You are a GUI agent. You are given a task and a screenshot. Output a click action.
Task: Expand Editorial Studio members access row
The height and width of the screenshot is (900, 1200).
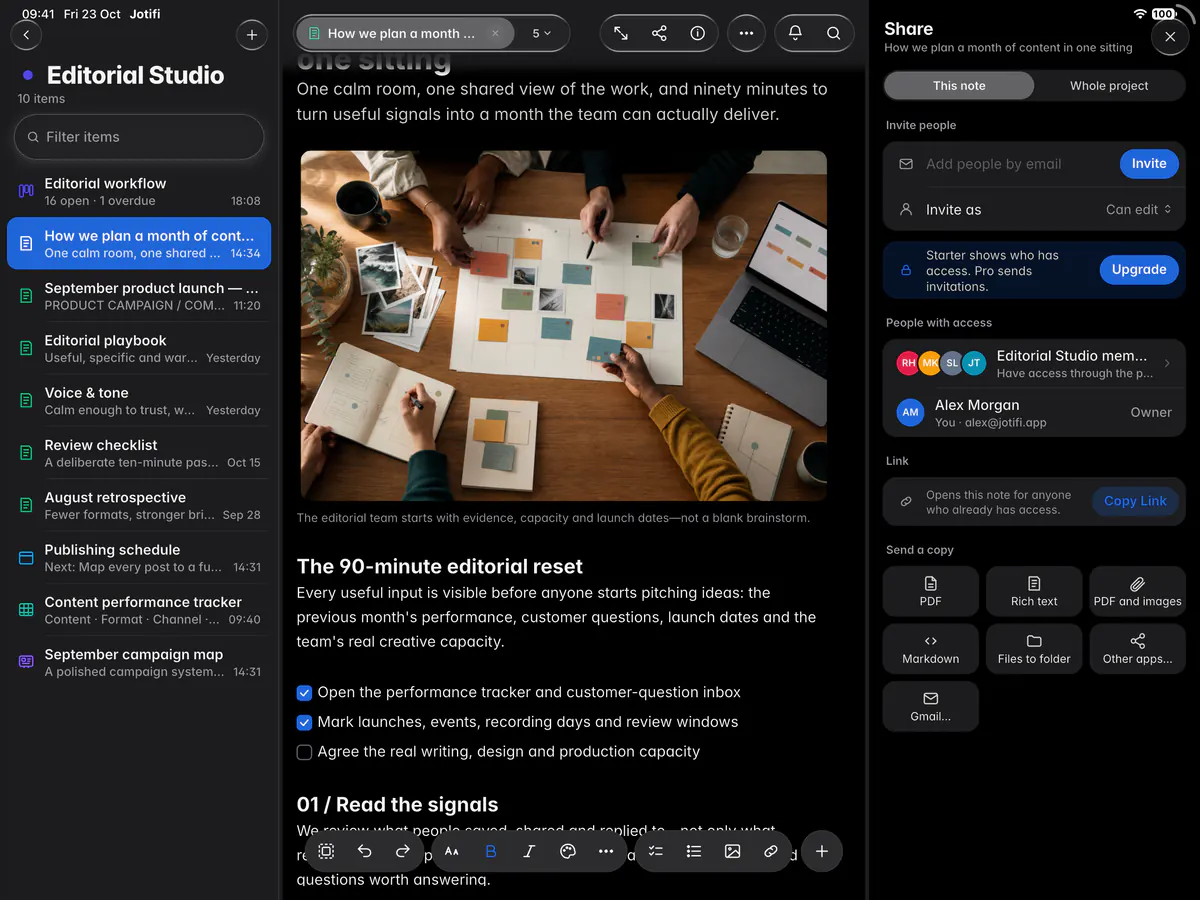[1034, 364]
